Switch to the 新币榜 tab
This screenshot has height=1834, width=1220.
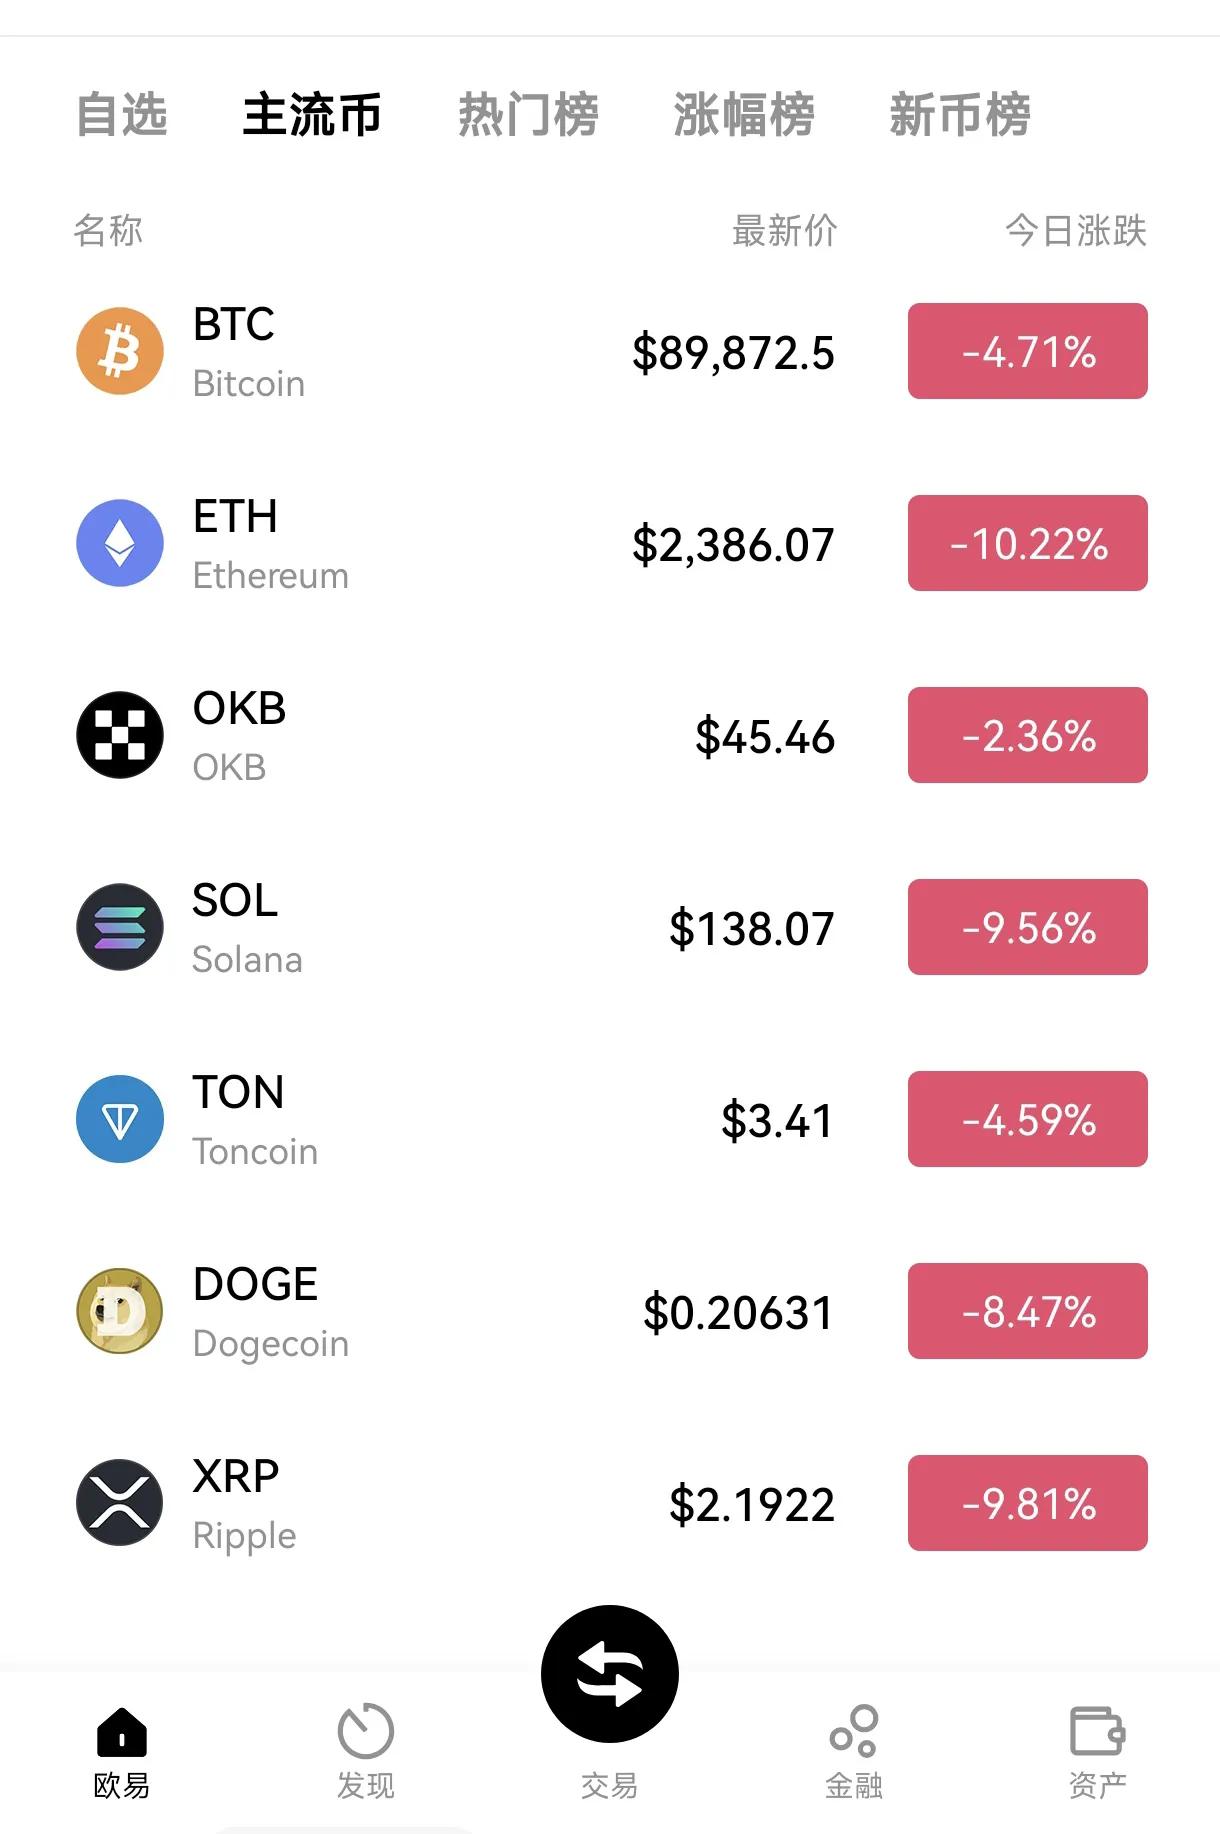point(960,114)
